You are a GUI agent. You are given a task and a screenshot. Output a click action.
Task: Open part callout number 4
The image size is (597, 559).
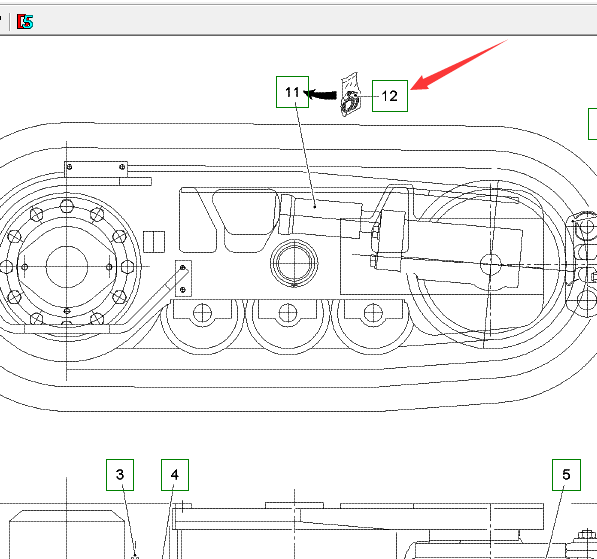point(175,475)
